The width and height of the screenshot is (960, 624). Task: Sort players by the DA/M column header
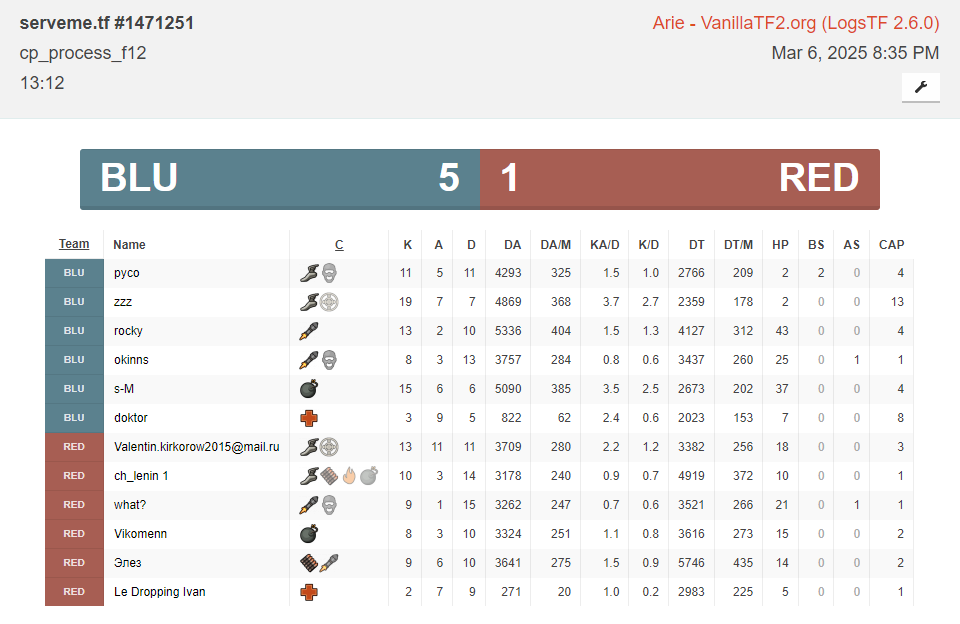point(555,245)
